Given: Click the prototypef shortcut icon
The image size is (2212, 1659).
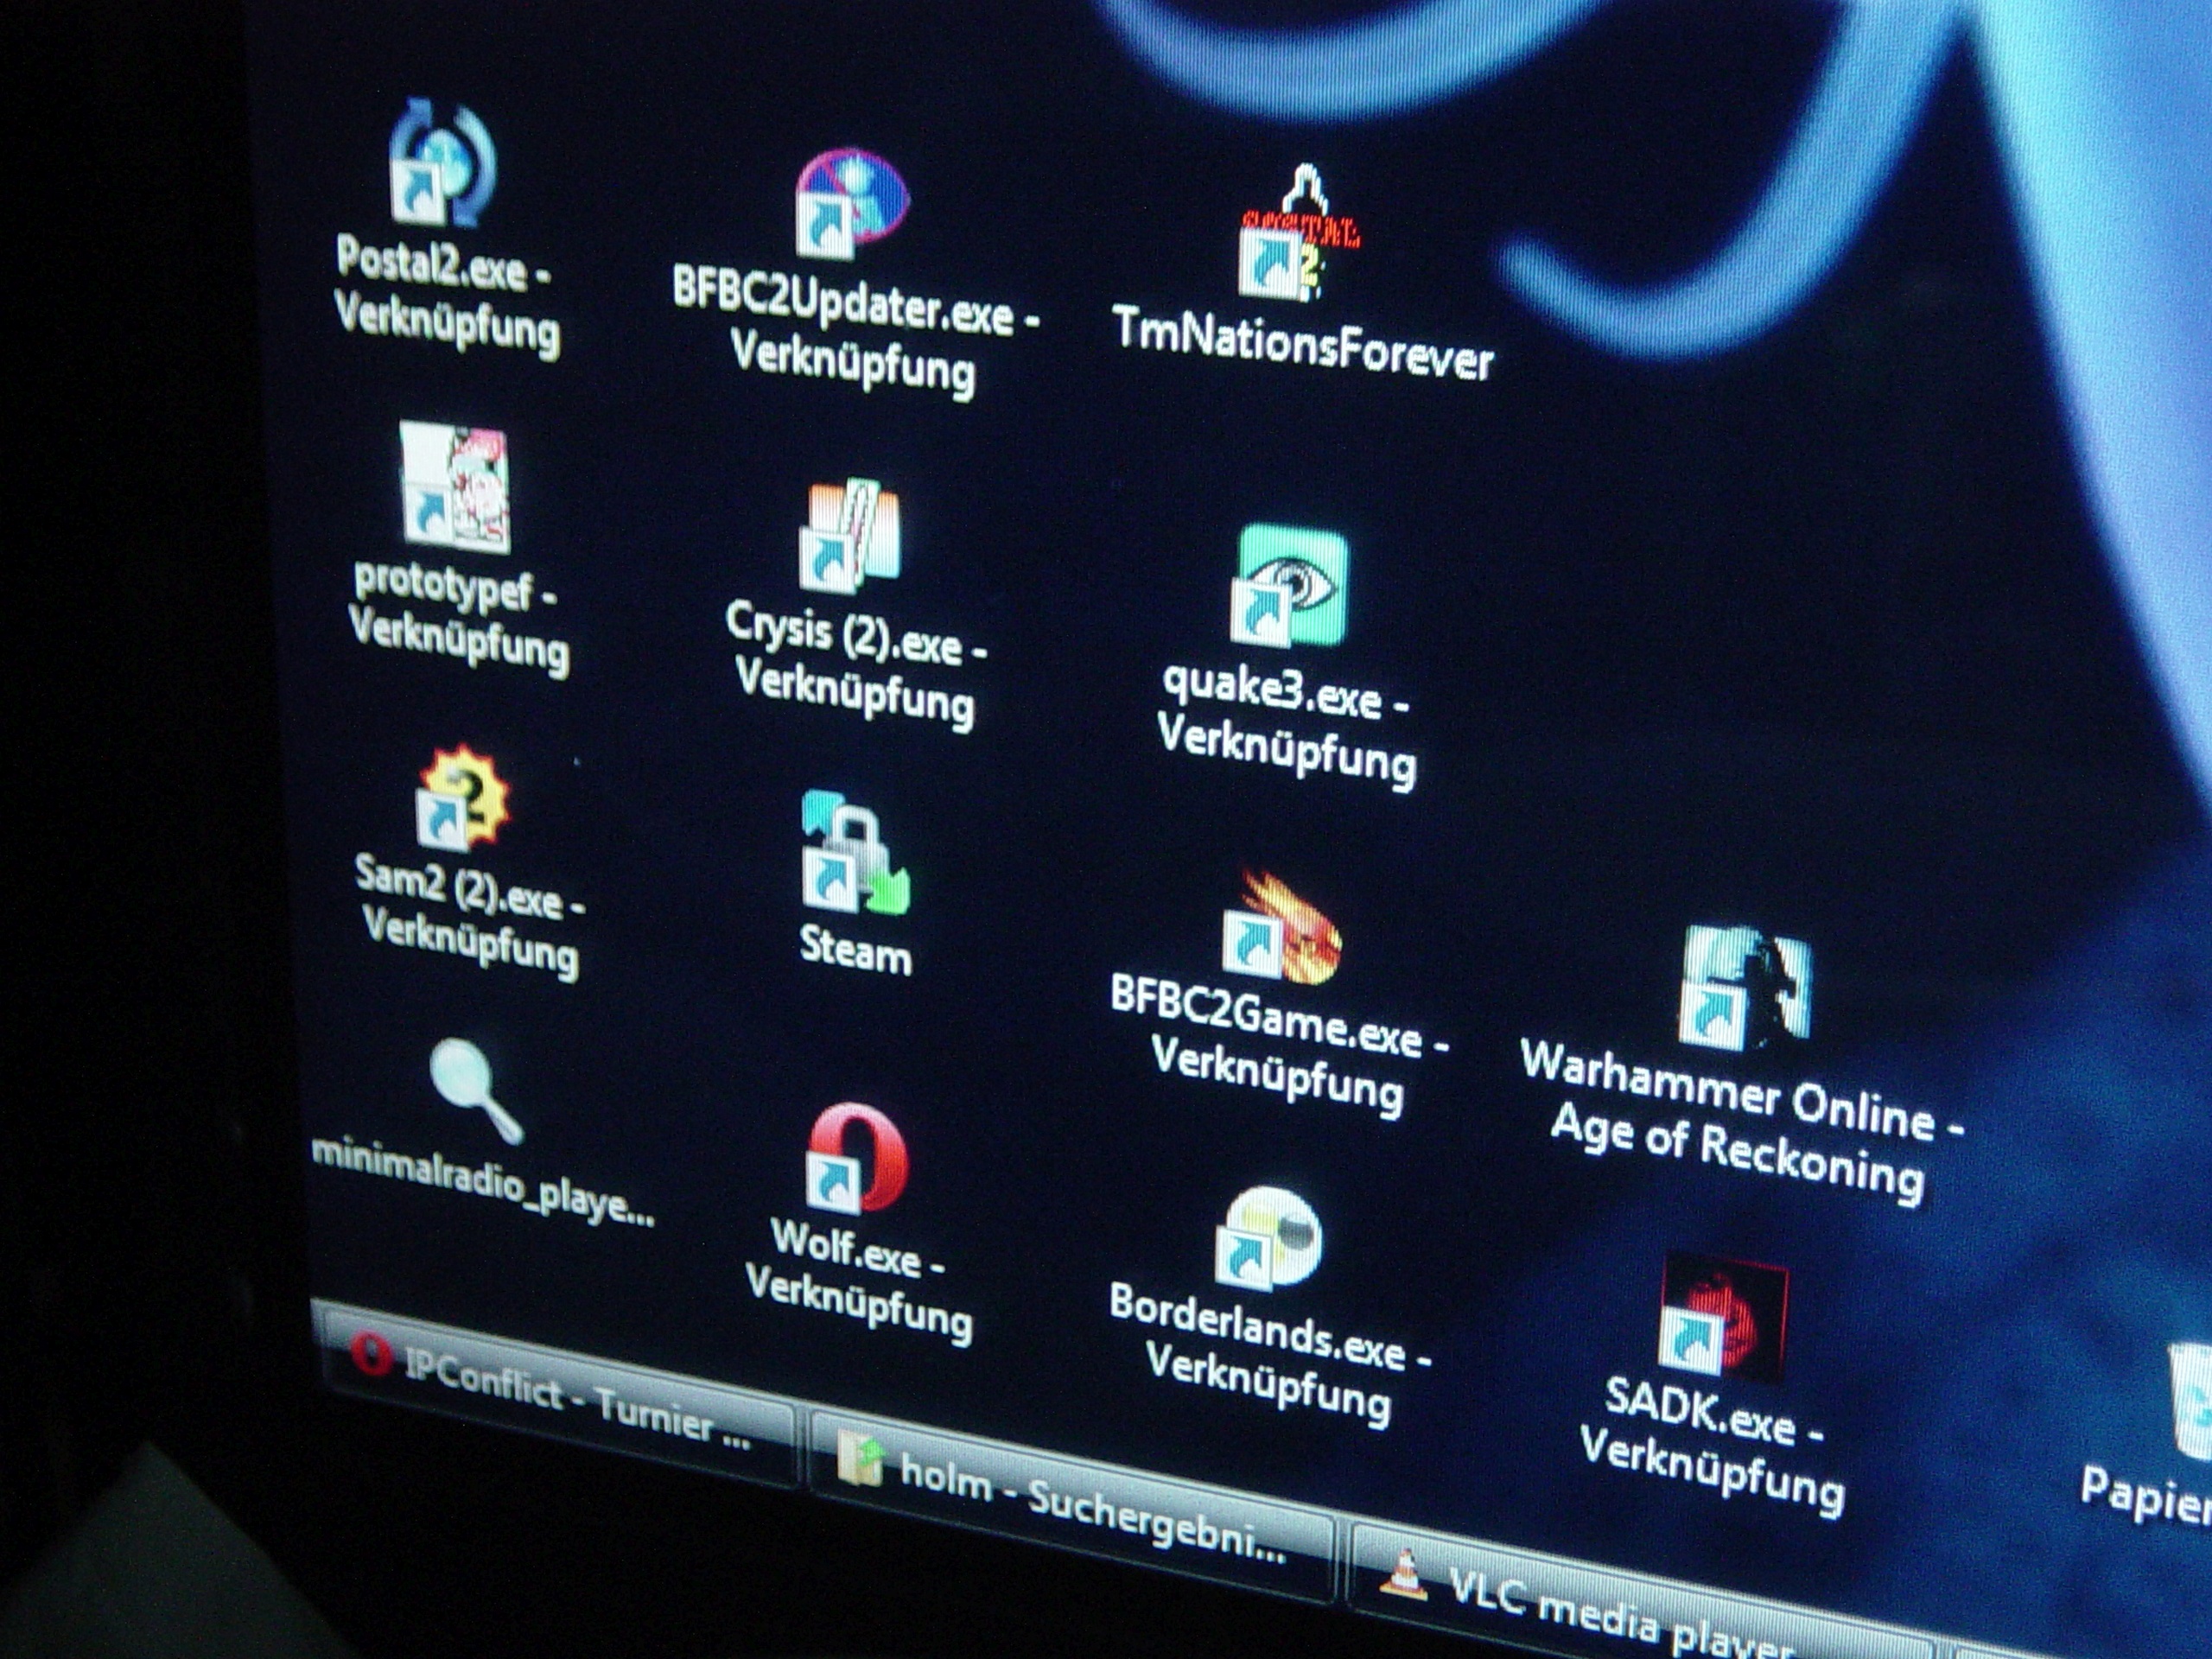Looking at the screenshot, I should (456, 487).
